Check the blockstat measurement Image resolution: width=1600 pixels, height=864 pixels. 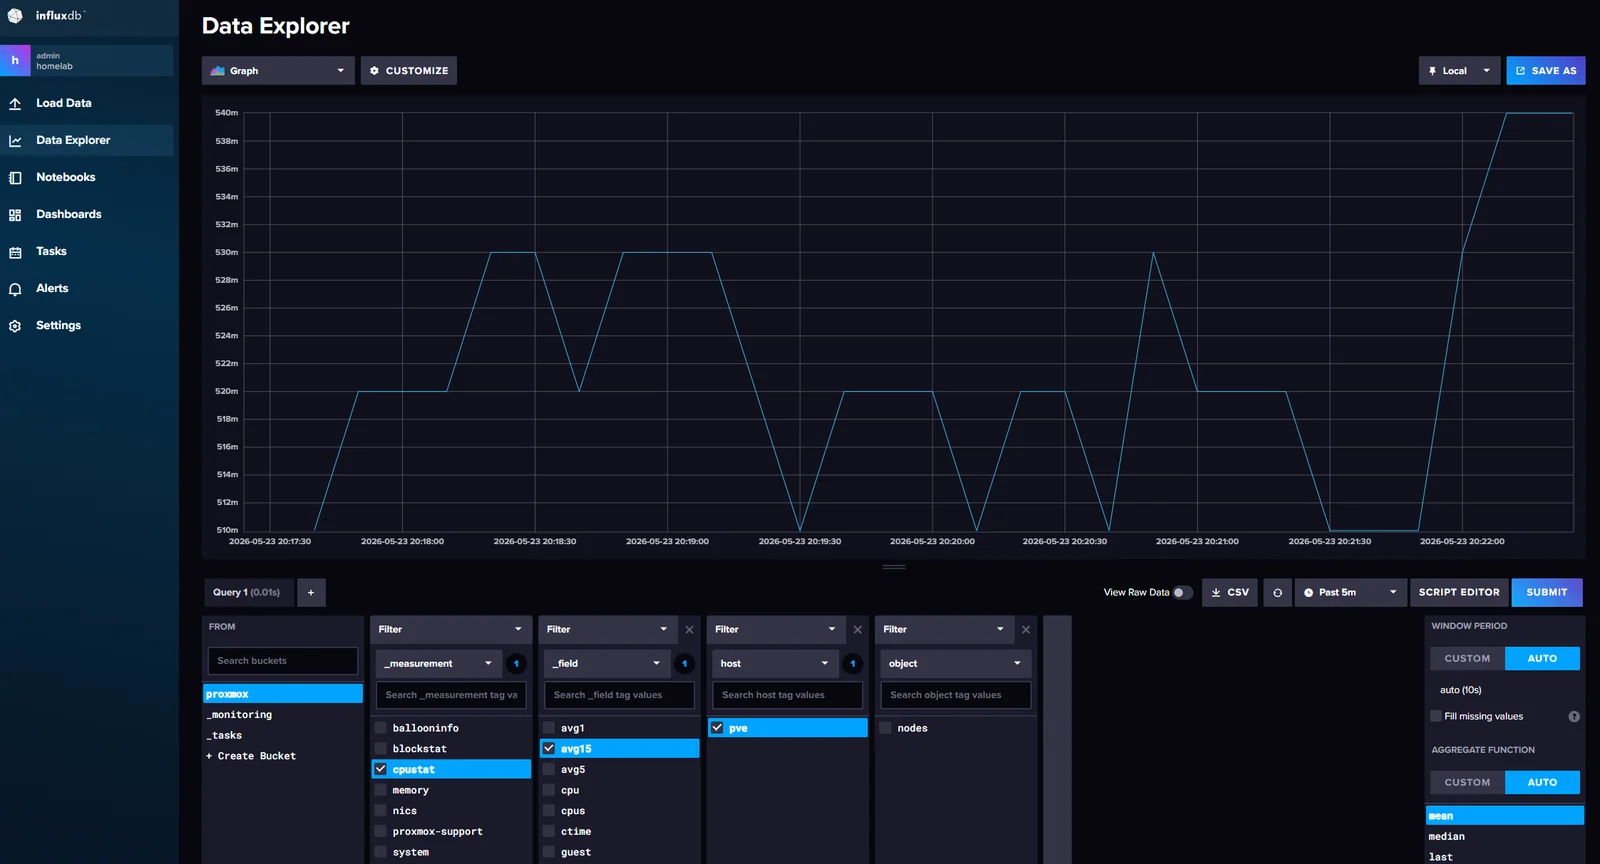(x=381, y=748)
